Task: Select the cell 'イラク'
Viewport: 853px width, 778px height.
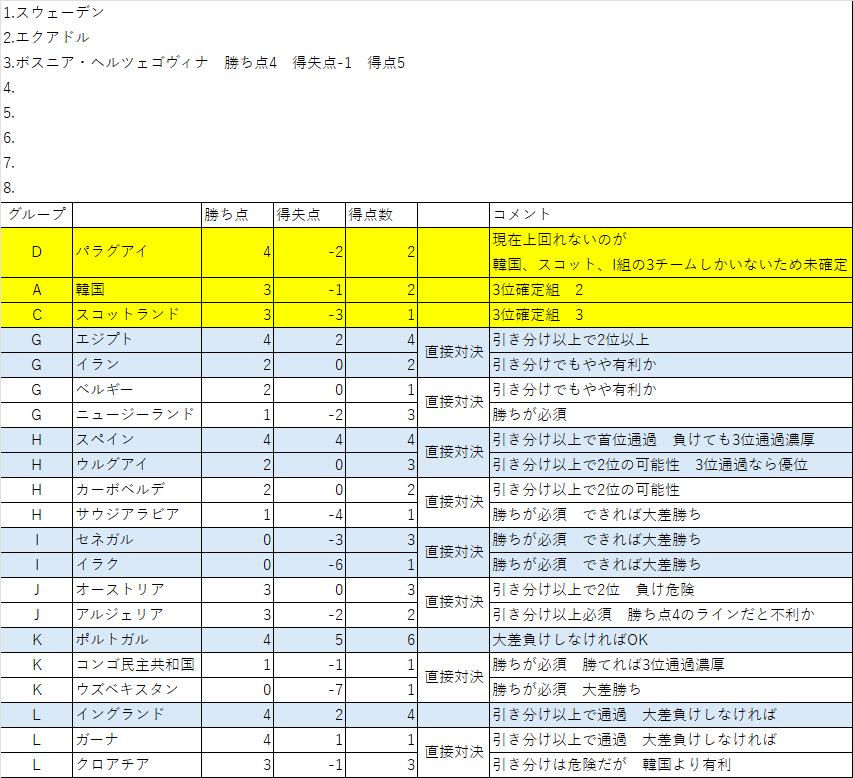Action: (x=137, y=565)
